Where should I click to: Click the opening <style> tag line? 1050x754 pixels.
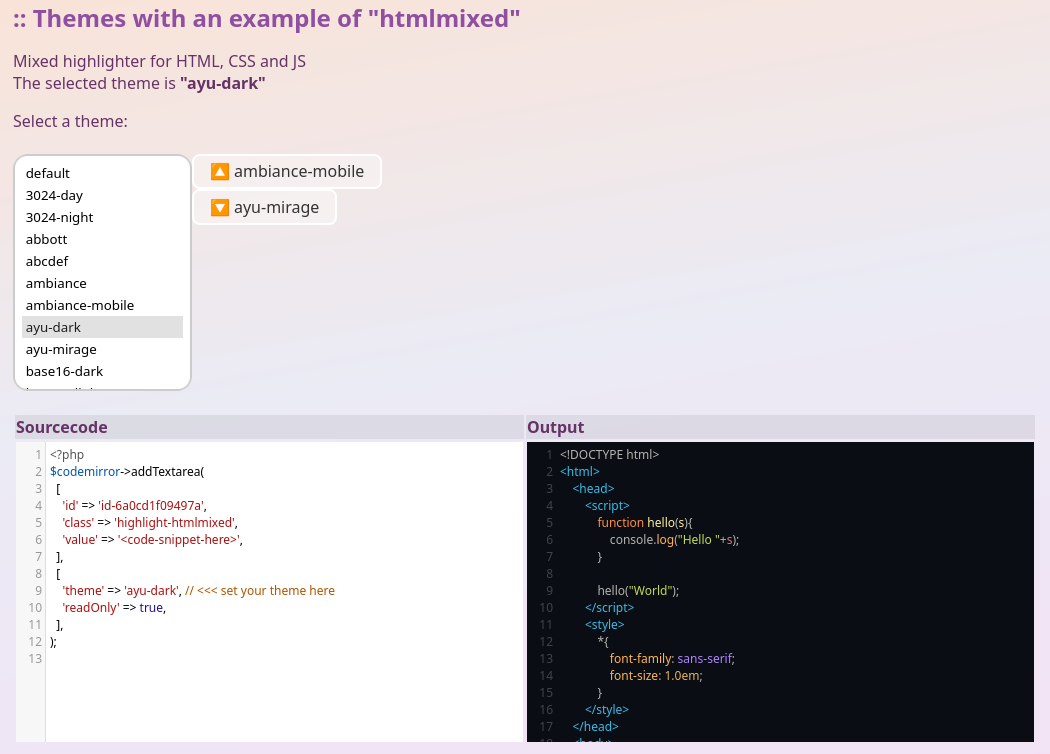coord(604,625)
